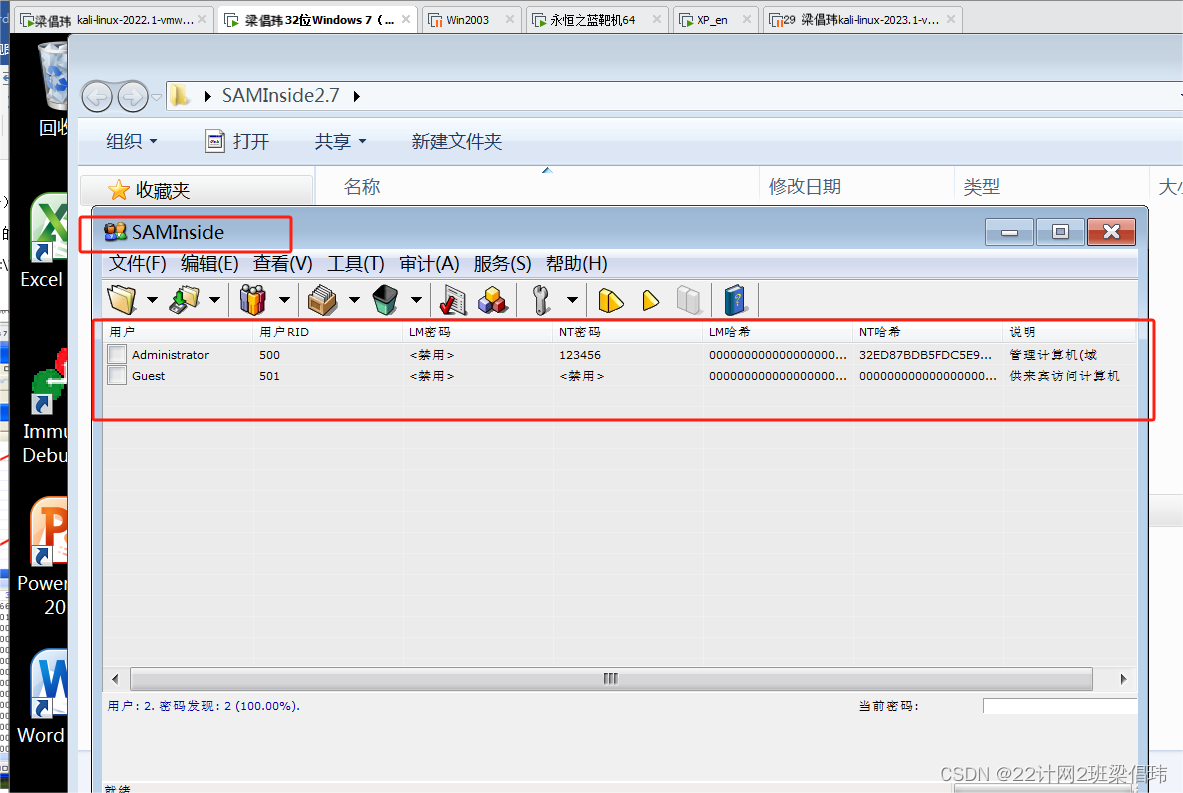Sort by 用户RID column header
Viewport: 1183px width, 793px height.
[x=327, y=332]
